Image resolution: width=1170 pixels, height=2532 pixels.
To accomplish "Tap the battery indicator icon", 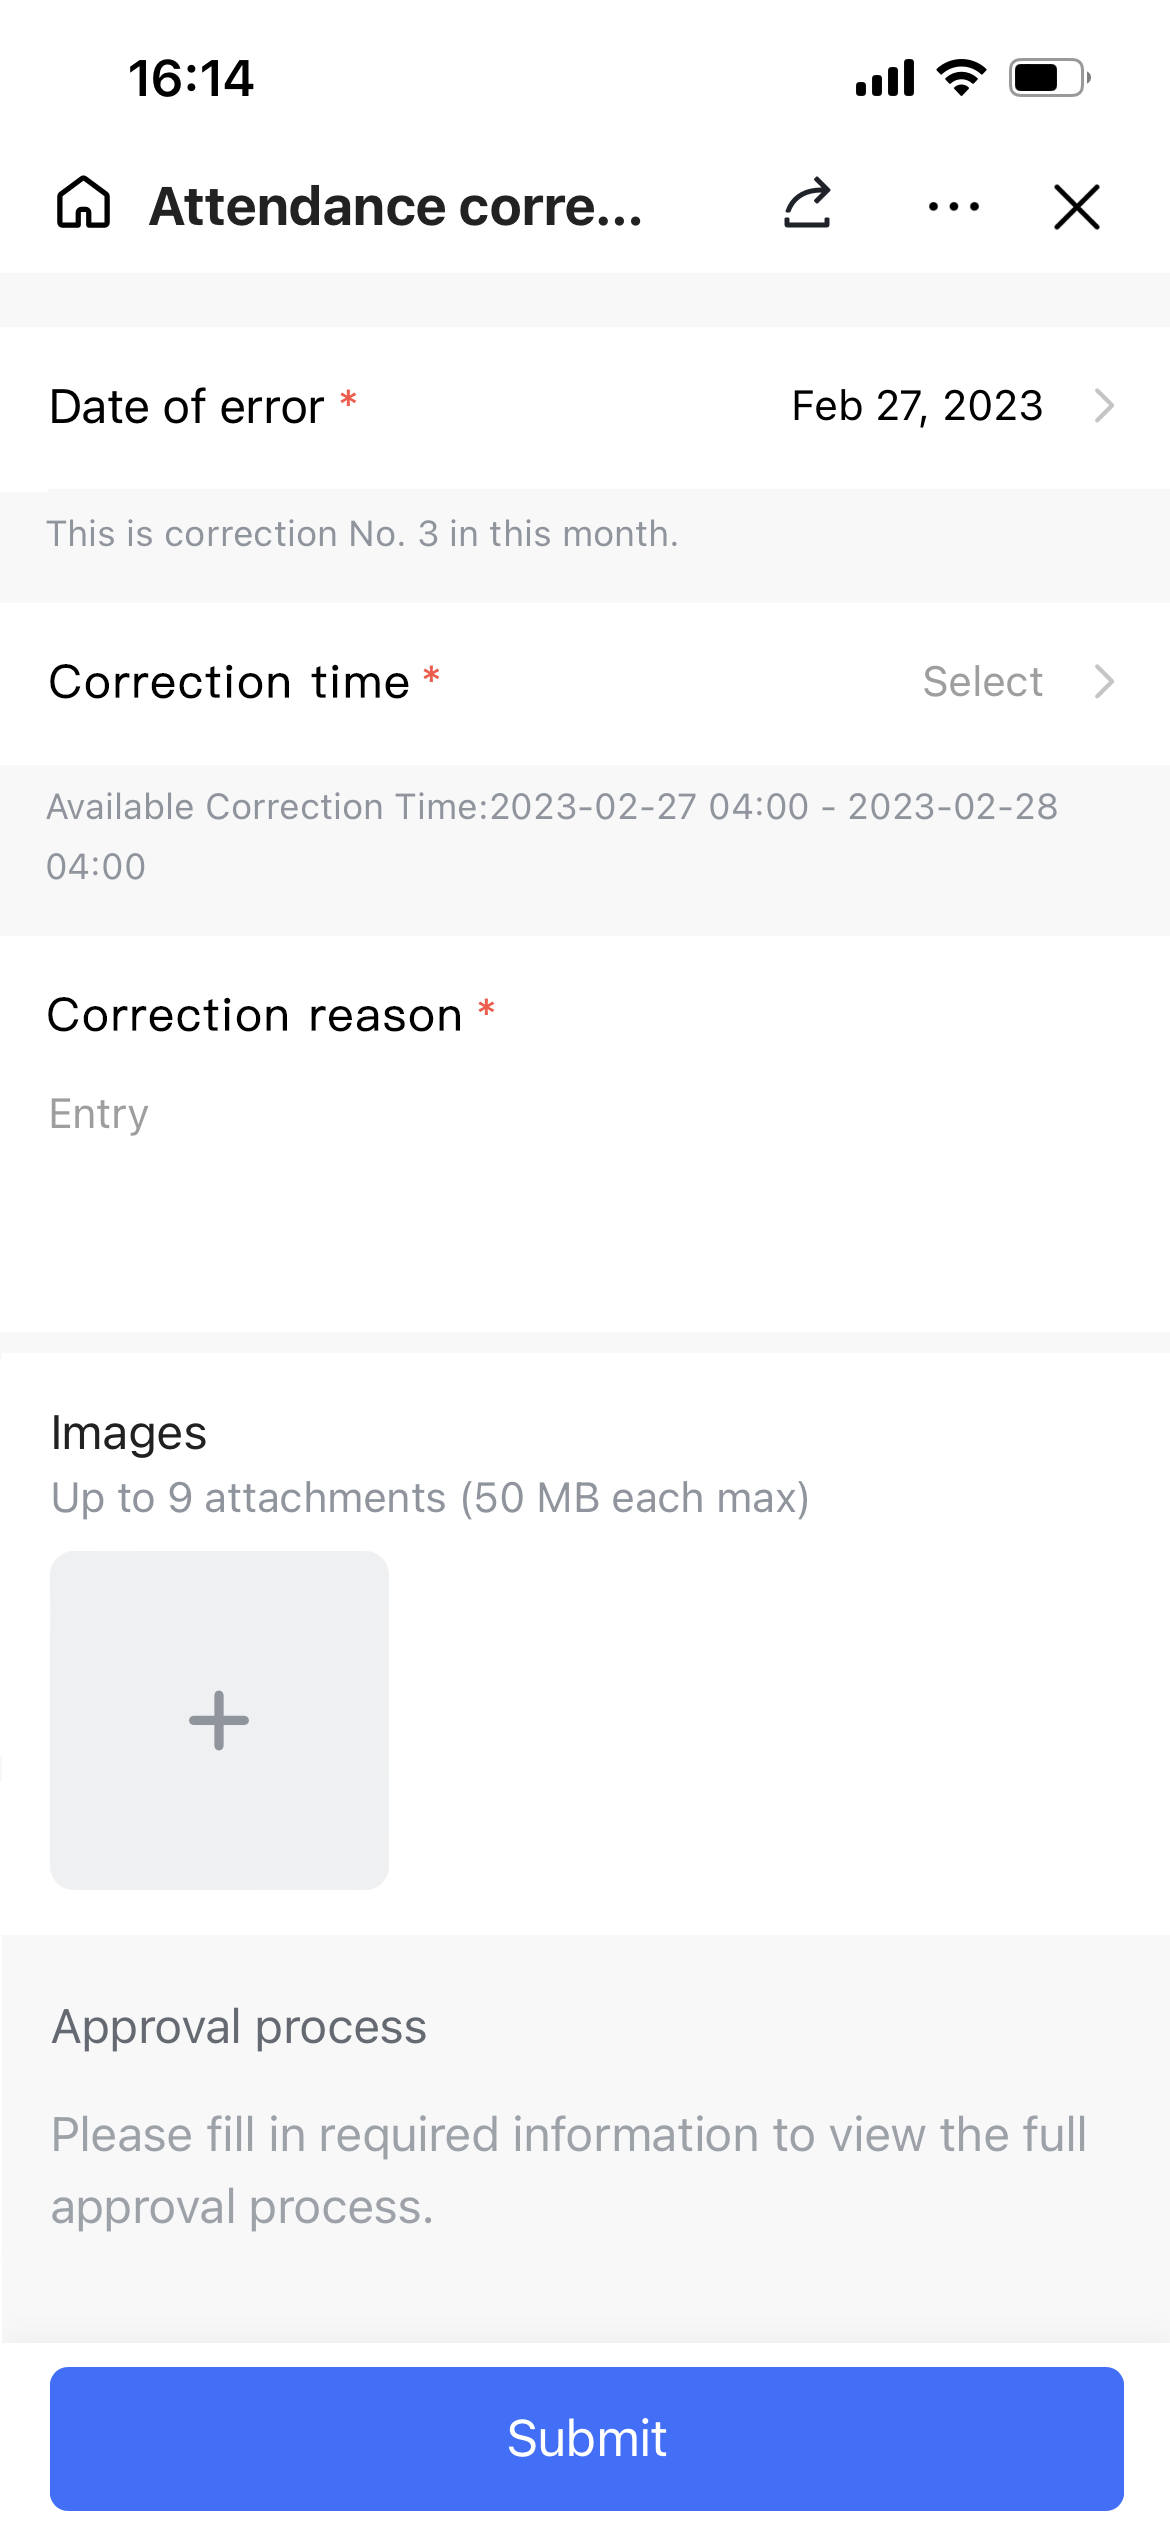I will 1049,78.
